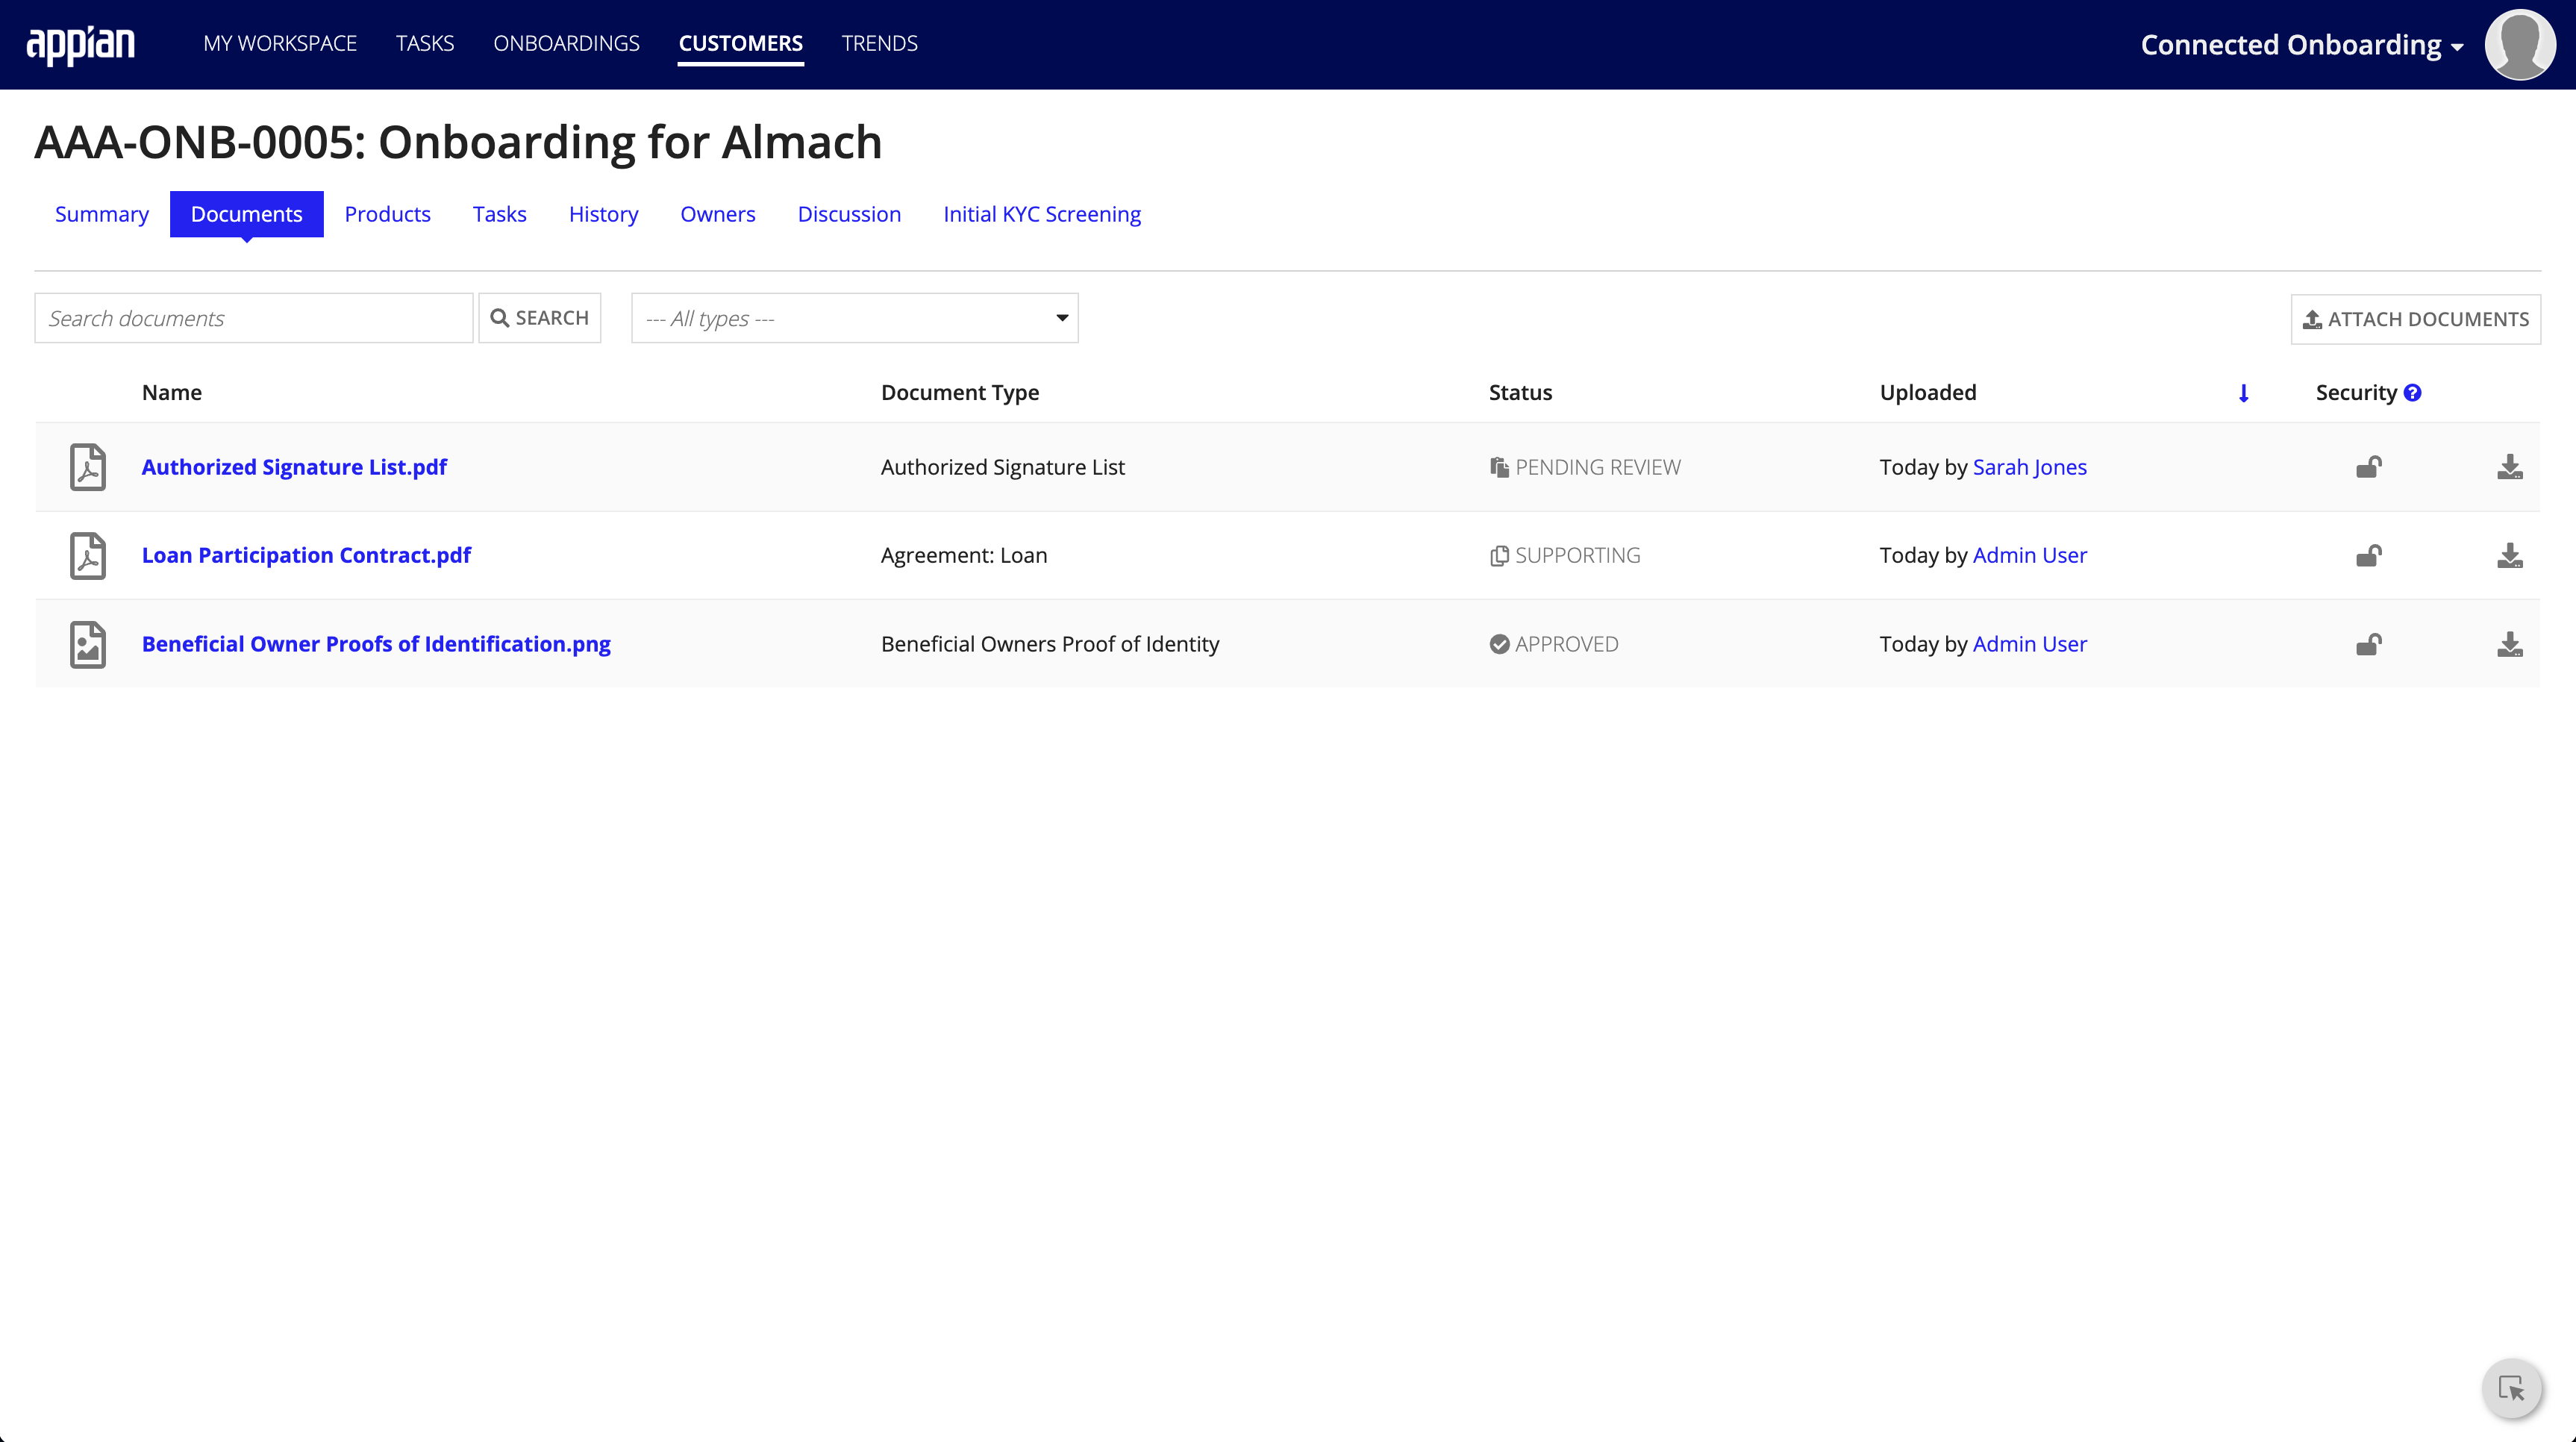Sort by the Name column header
Image resolution: width=2576 pixels, height=1442 pixels.
tap(172, 393)
